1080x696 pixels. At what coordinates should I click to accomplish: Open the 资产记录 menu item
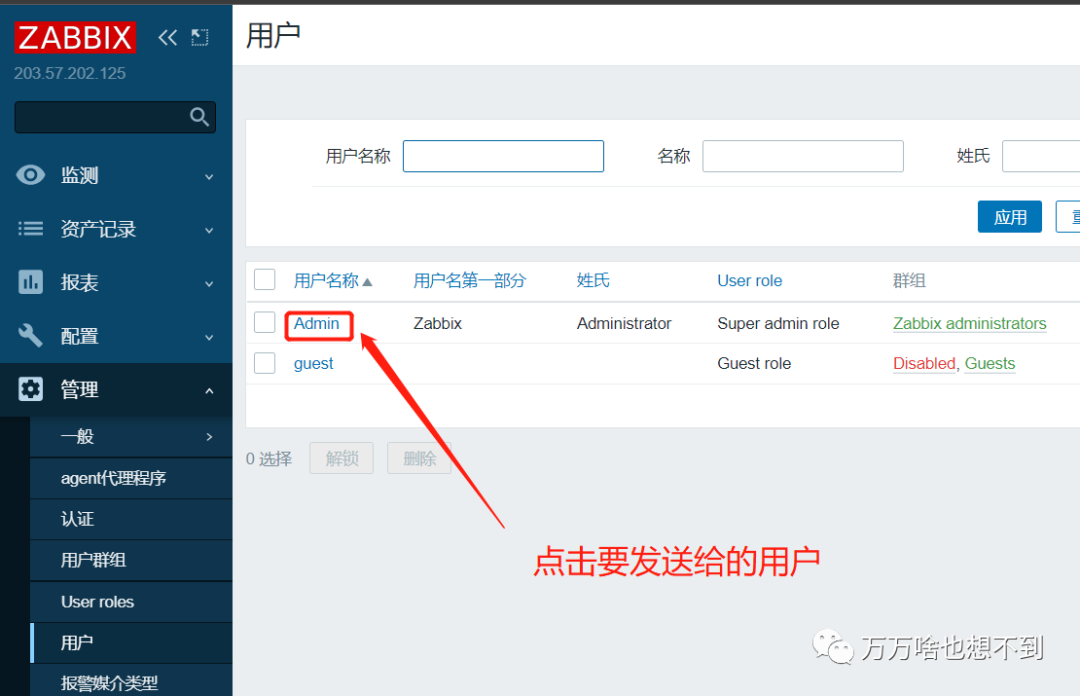(x=116, y=229)
